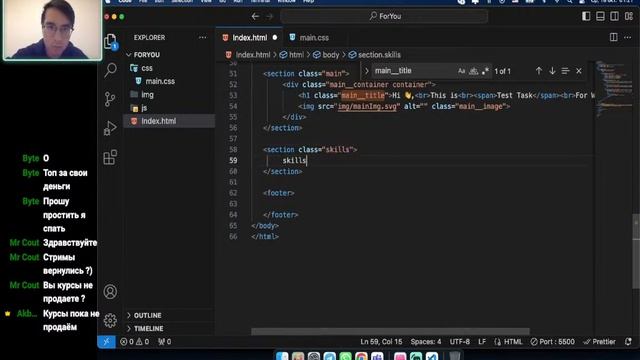The width and height of the screenshot is (640, 360).
Task: Open the Explorer activity bar icon
Action: click(110, 41)
